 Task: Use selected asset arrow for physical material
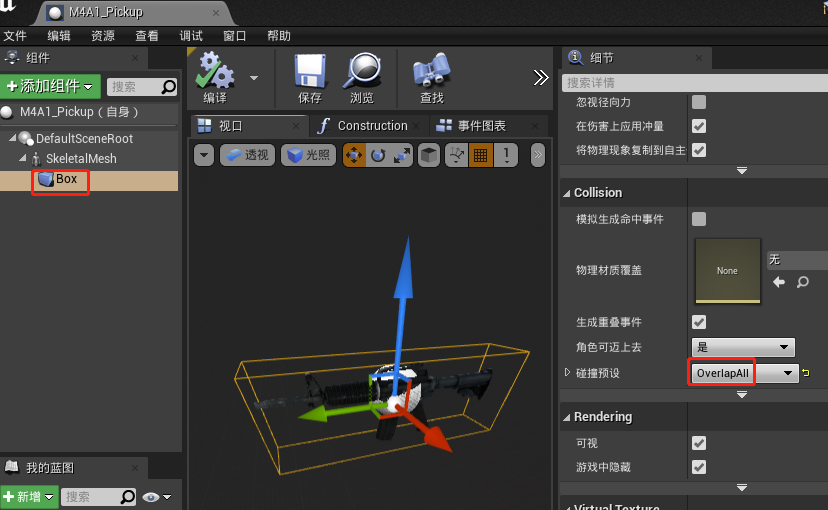[x=779, y=282]
